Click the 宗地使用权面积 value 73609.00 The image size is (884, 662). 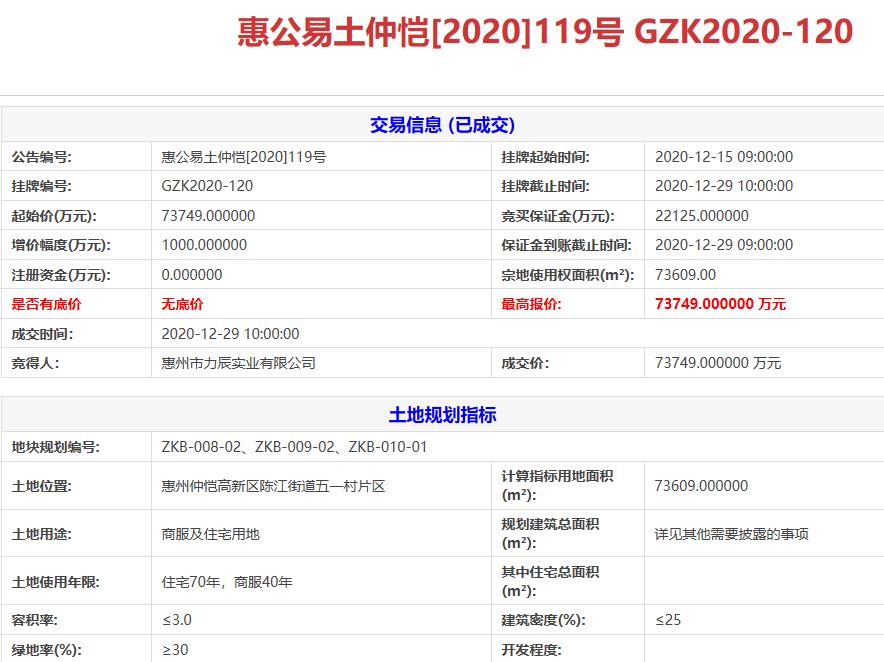[685, 275]
